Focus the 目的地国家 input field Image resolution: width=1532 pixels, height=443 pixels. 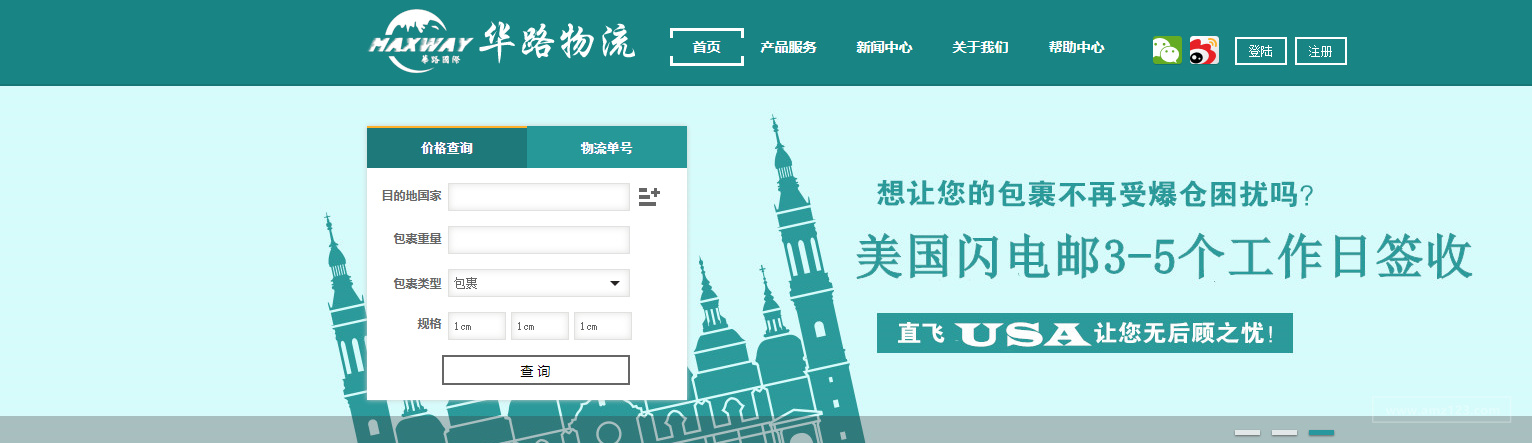click(539, 197)
